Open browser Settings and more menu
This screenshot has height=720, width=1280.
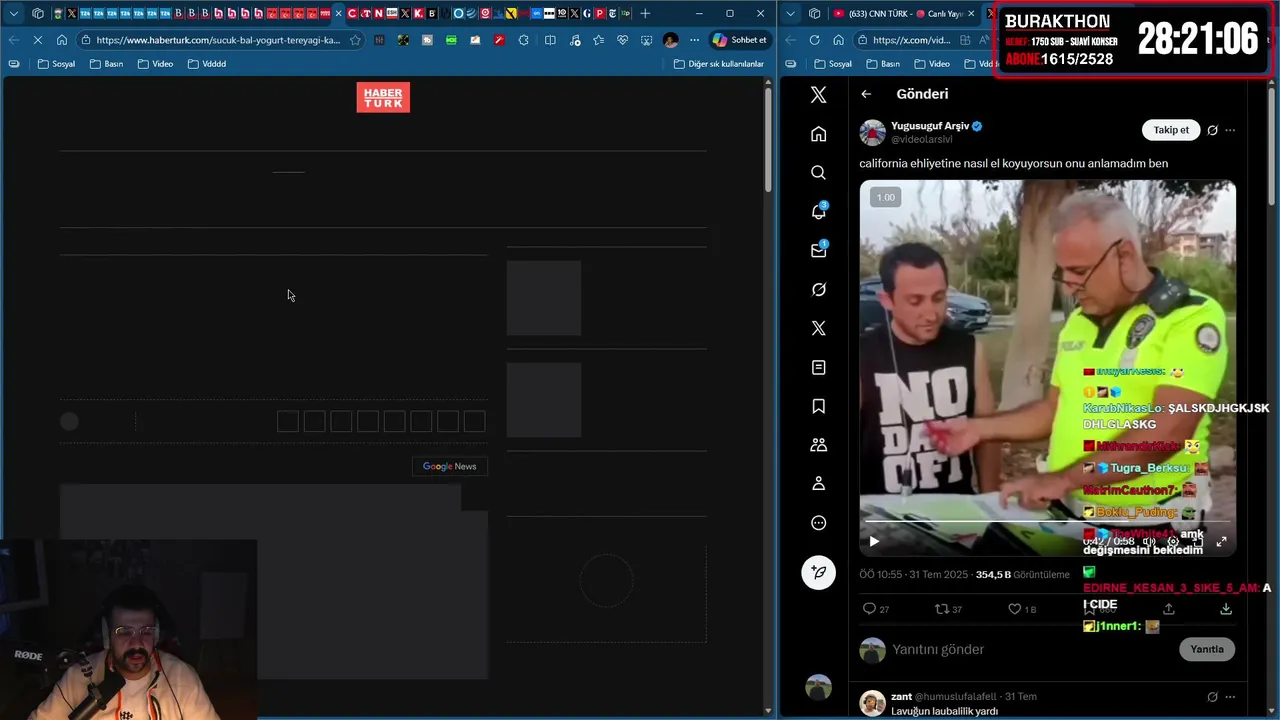(694, 40)
